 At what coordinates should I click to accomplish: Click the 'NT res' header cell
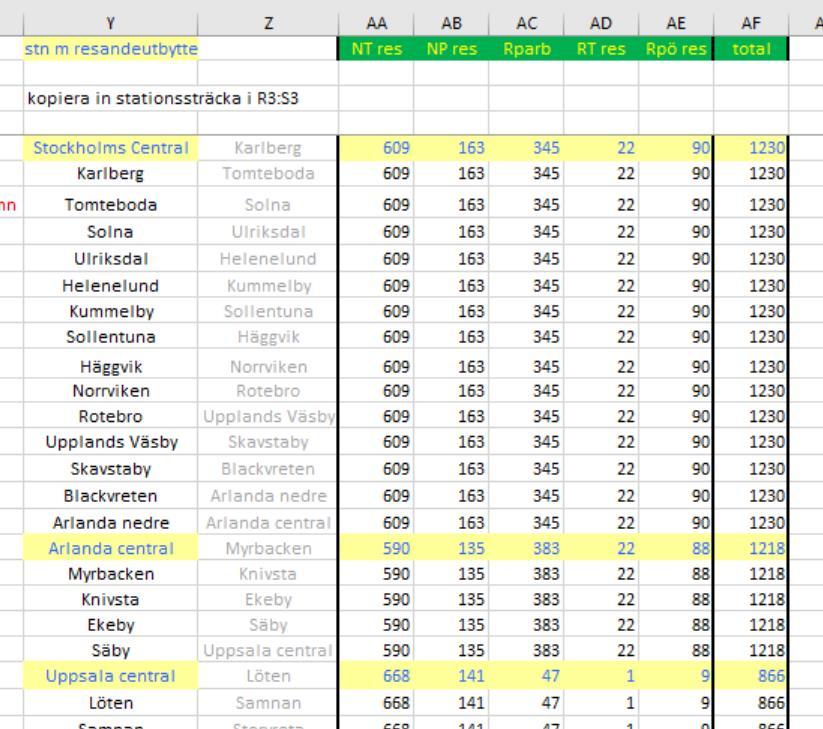[x=376, y=49]
